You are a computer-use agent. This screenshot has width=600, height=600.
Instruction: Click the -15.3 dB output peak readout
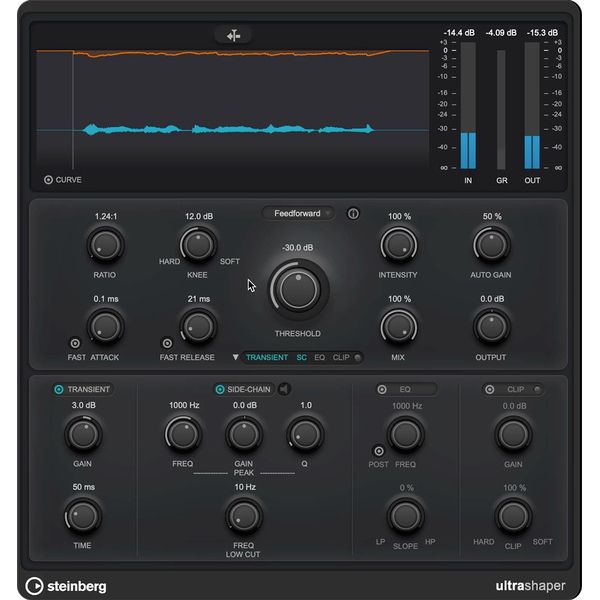click(x=542, y=33)
